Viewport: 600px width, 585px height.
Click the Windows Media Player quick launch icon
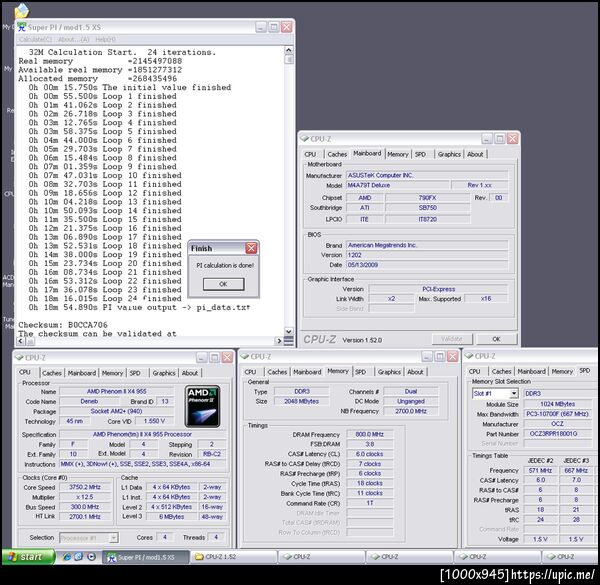[91, 557]
